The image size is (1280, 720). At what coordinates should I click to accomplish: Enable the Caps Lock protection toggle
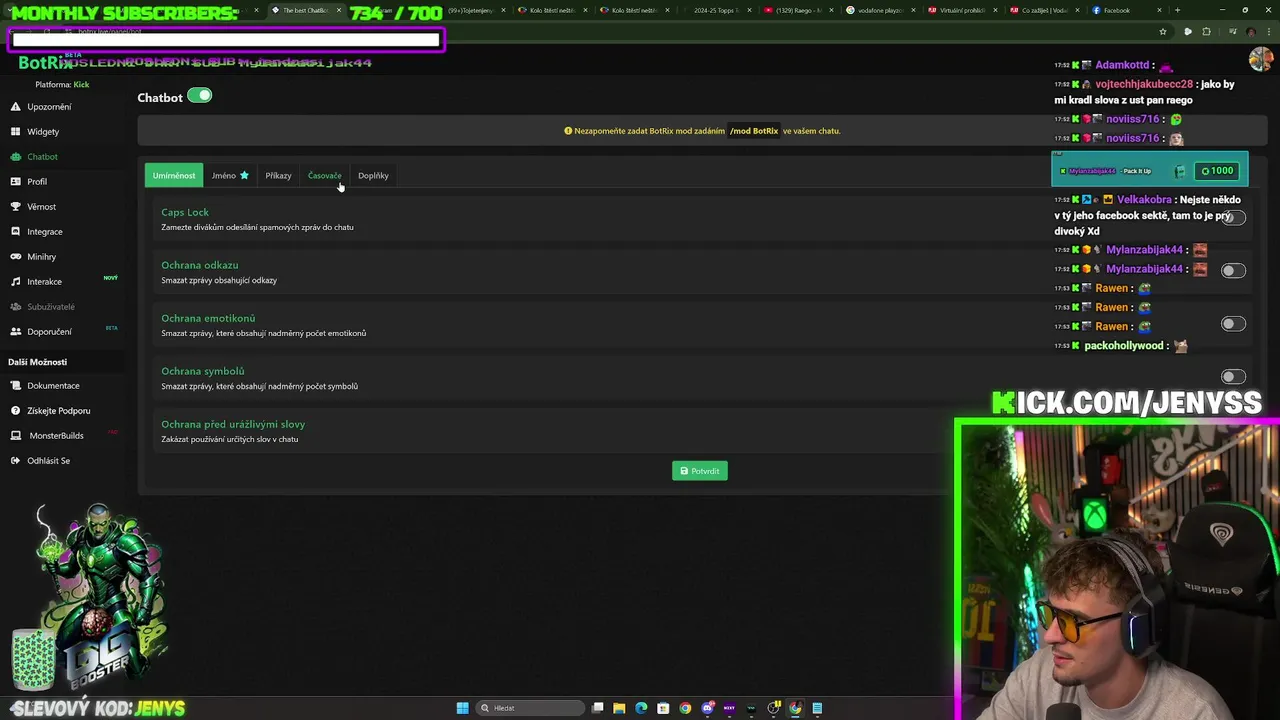1233,218
